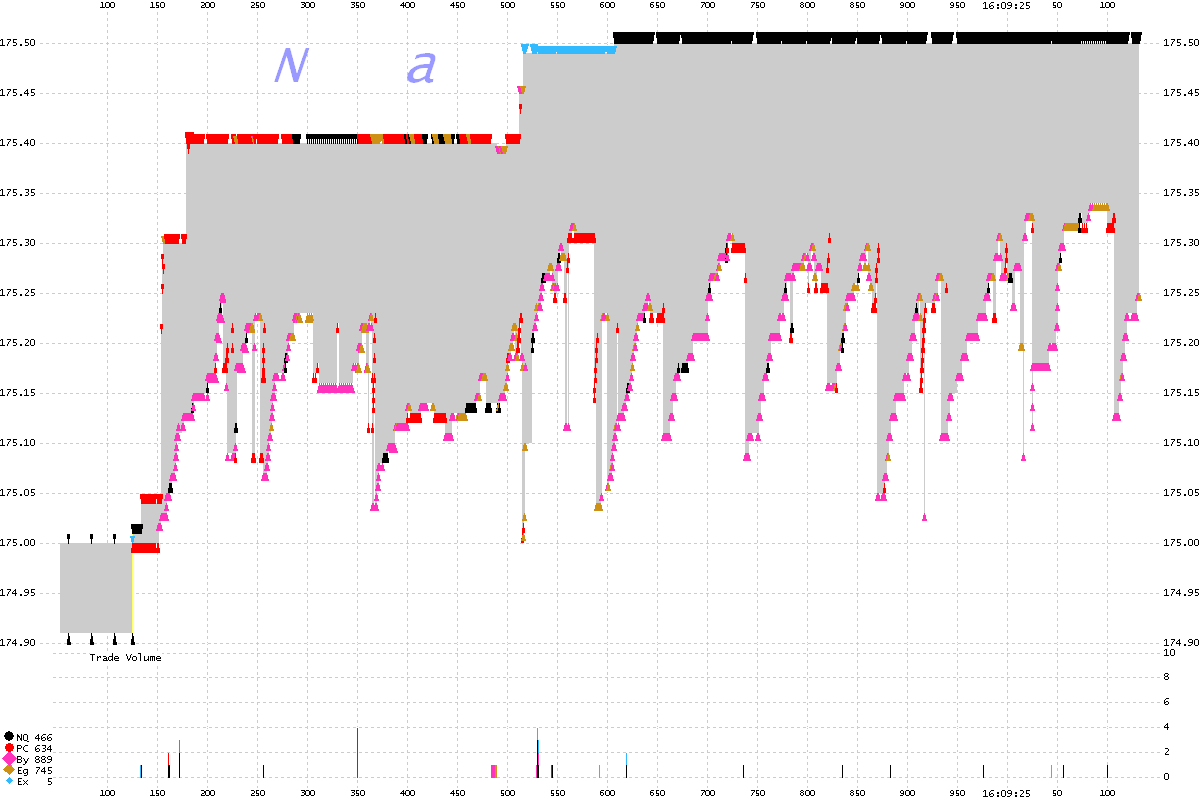Click the red bid bar at 175.30 near 160

coord(174,239)
